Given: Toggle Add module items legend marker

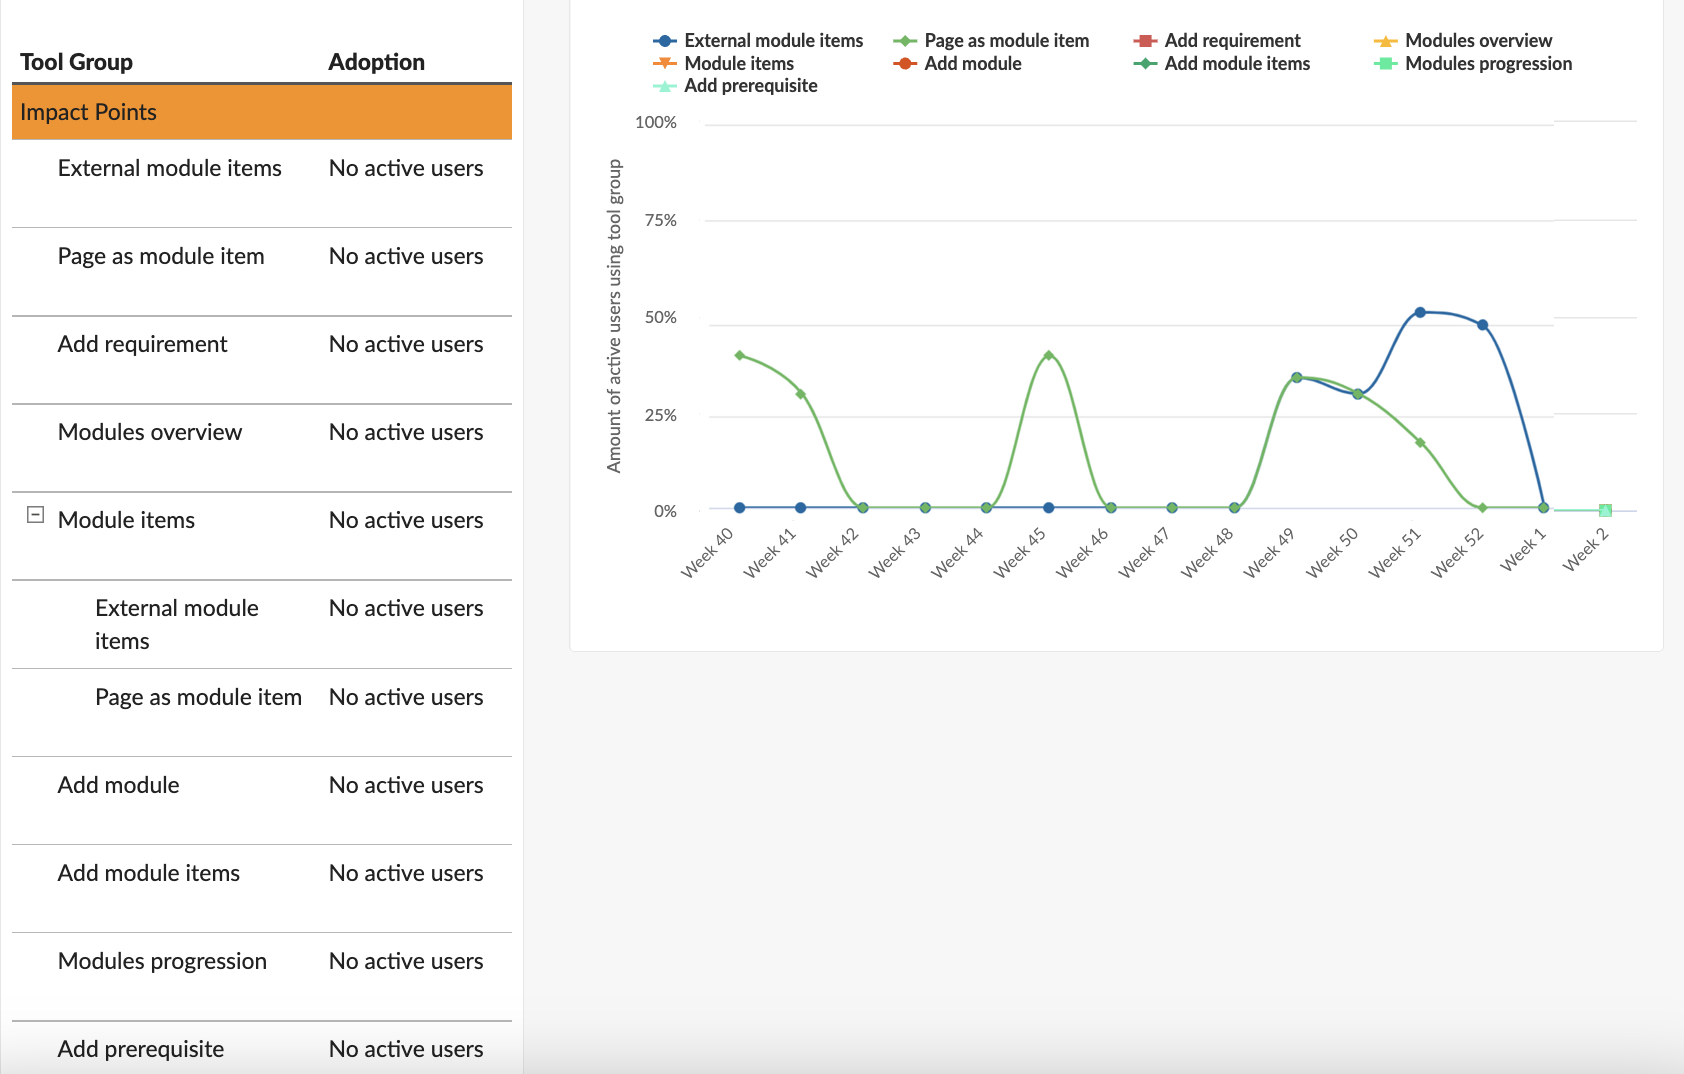Looking at the screenshot, I should click(x=1145, y=64).
